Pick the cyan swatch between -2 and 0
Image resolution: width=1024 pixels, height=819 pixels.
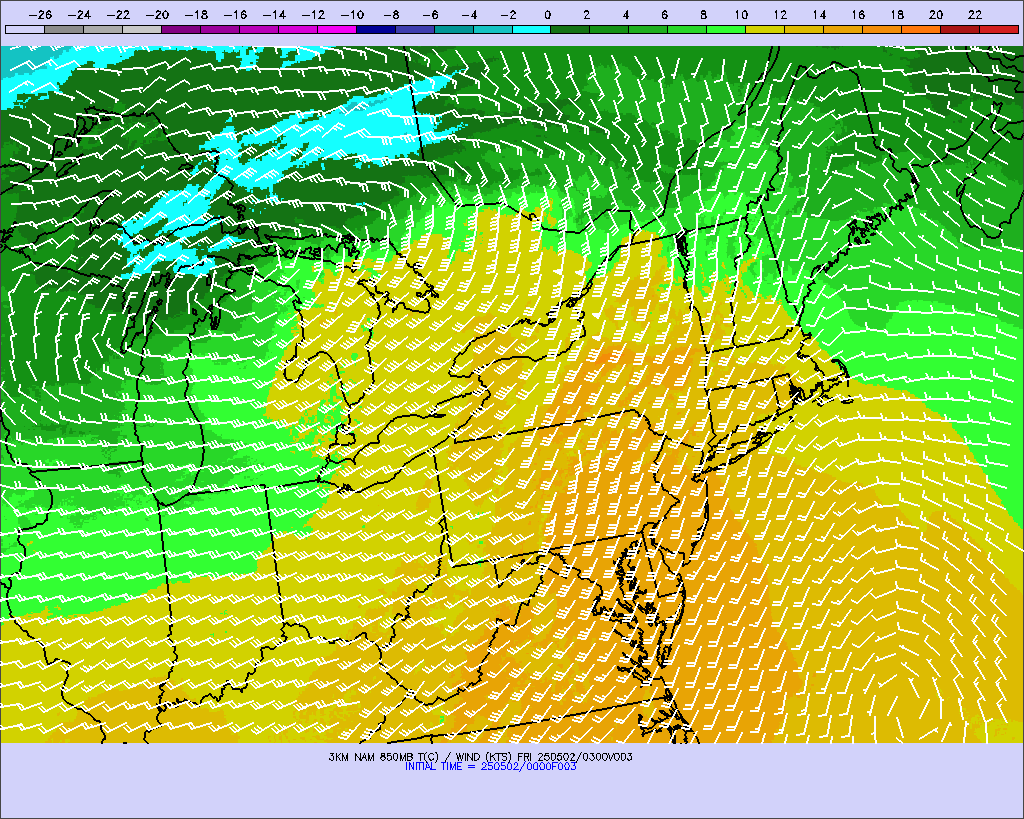tap(532, 29)
